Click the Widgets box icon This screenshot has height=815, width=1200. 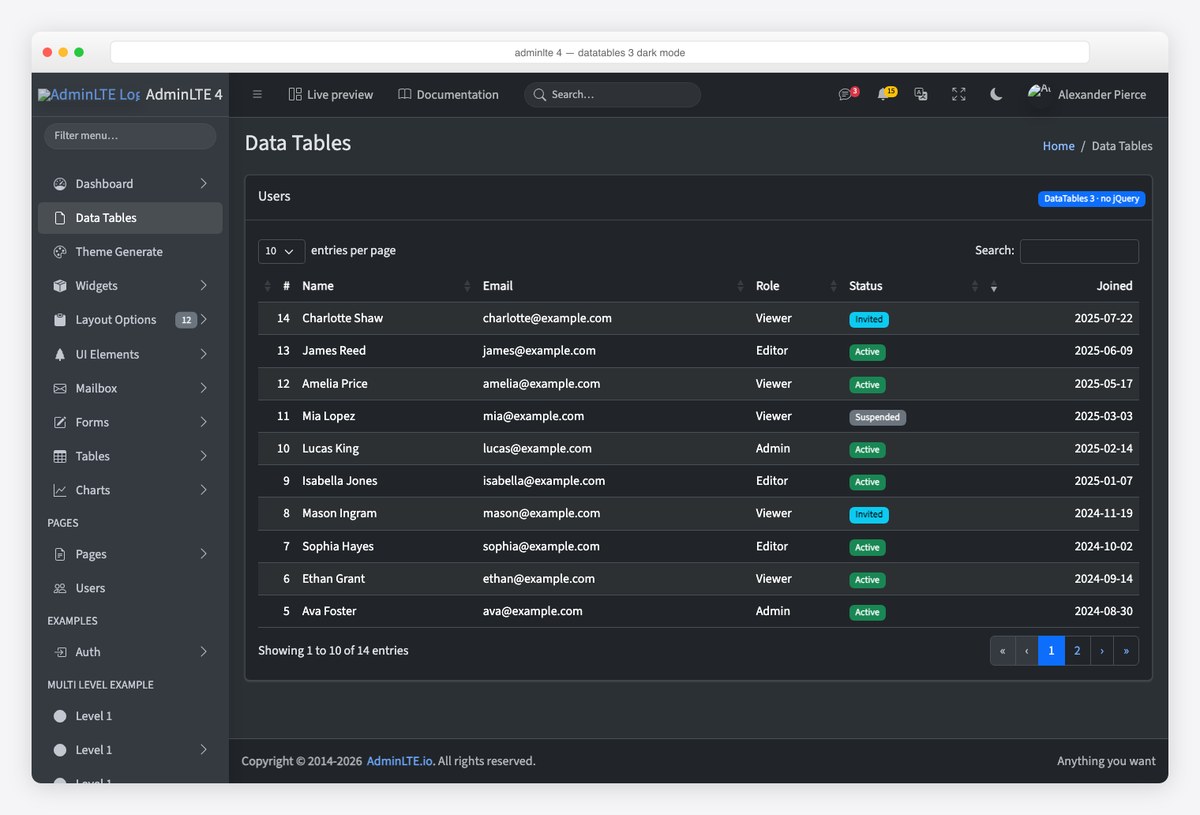(x=60, y=286)
